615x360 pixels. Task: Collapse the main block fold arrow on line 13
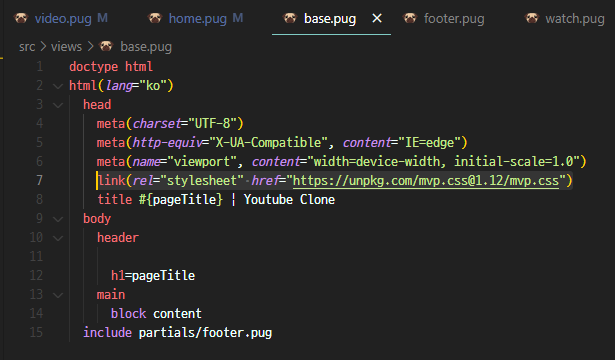pos(58,295)
